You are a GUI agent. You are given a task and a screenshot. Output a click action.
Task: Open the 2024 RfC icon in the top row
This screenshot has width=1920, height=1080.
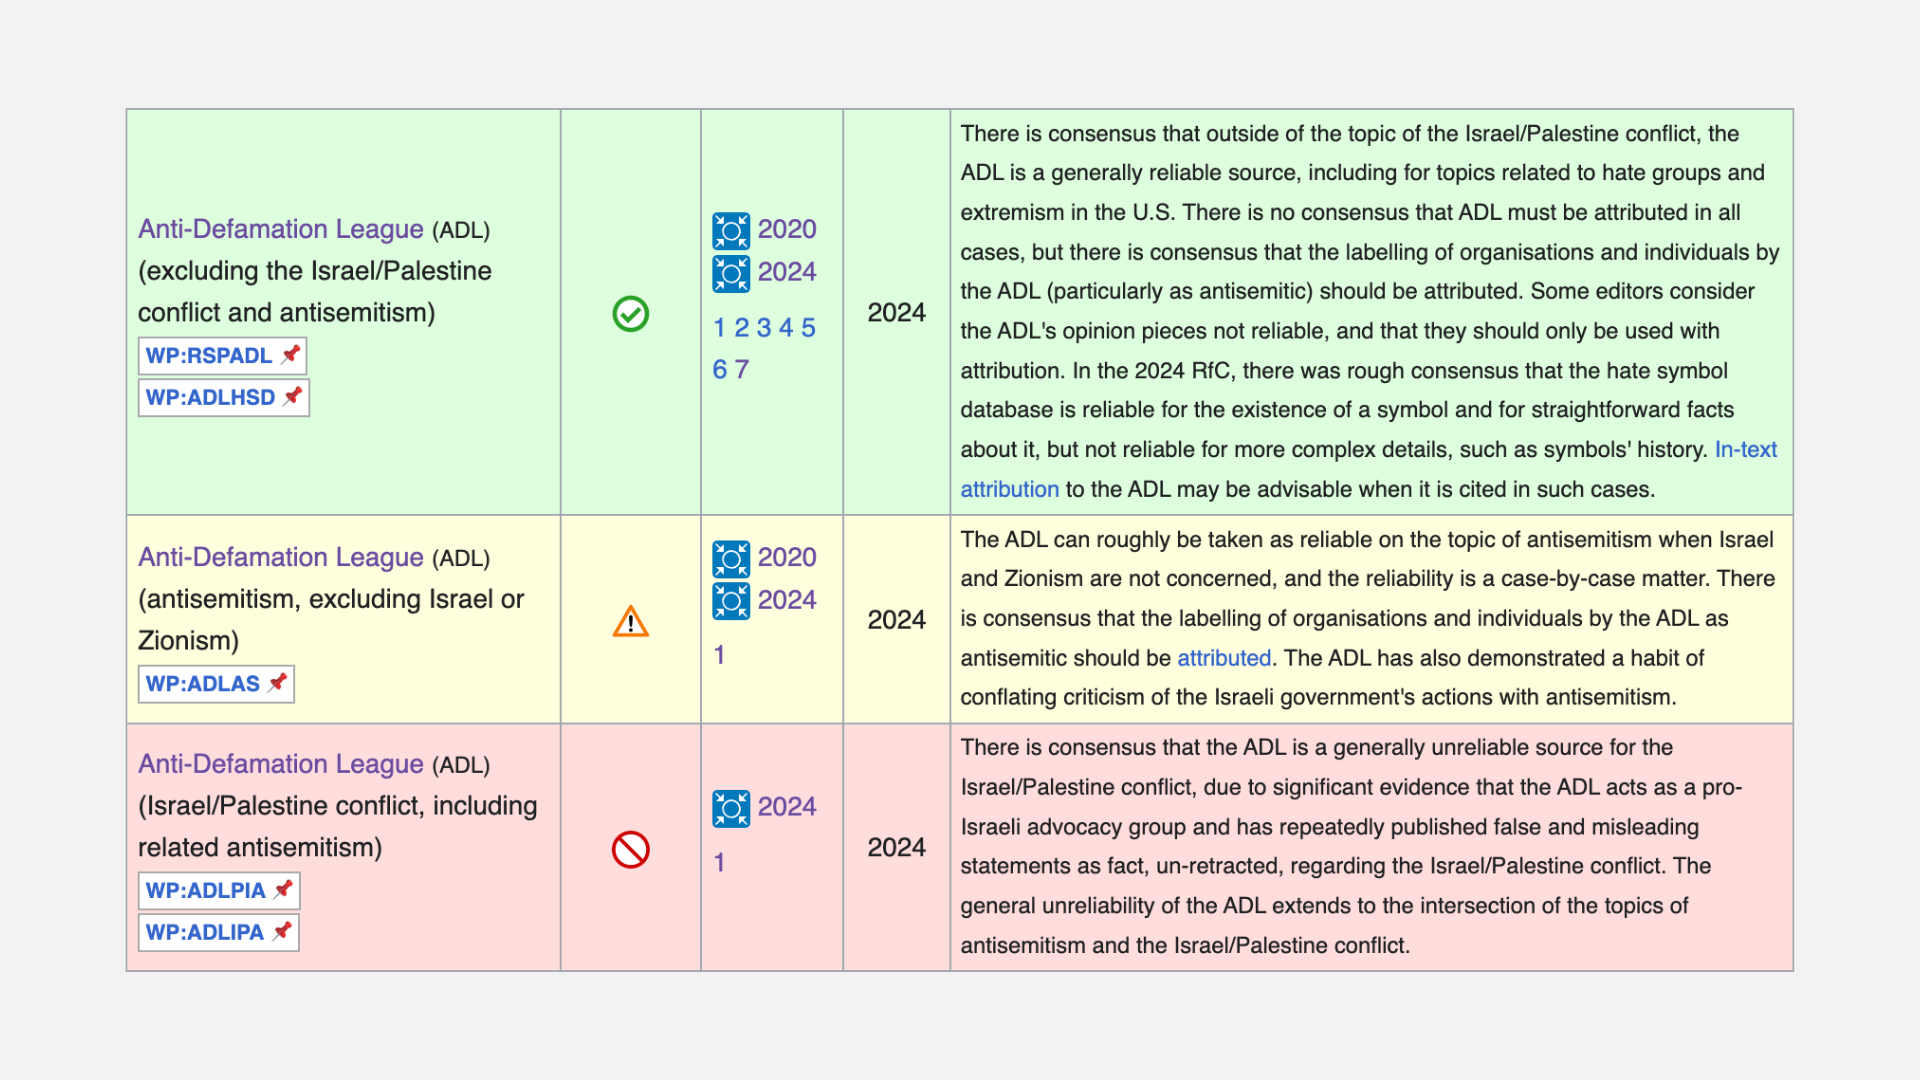(731, 273)
